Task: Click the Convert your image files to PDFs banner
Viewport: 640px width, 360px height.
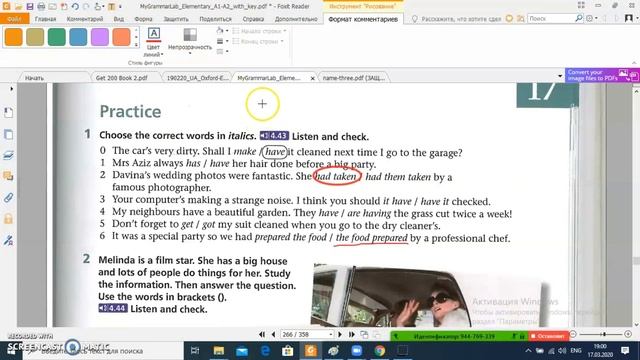Action: click(x=602, y=75)
